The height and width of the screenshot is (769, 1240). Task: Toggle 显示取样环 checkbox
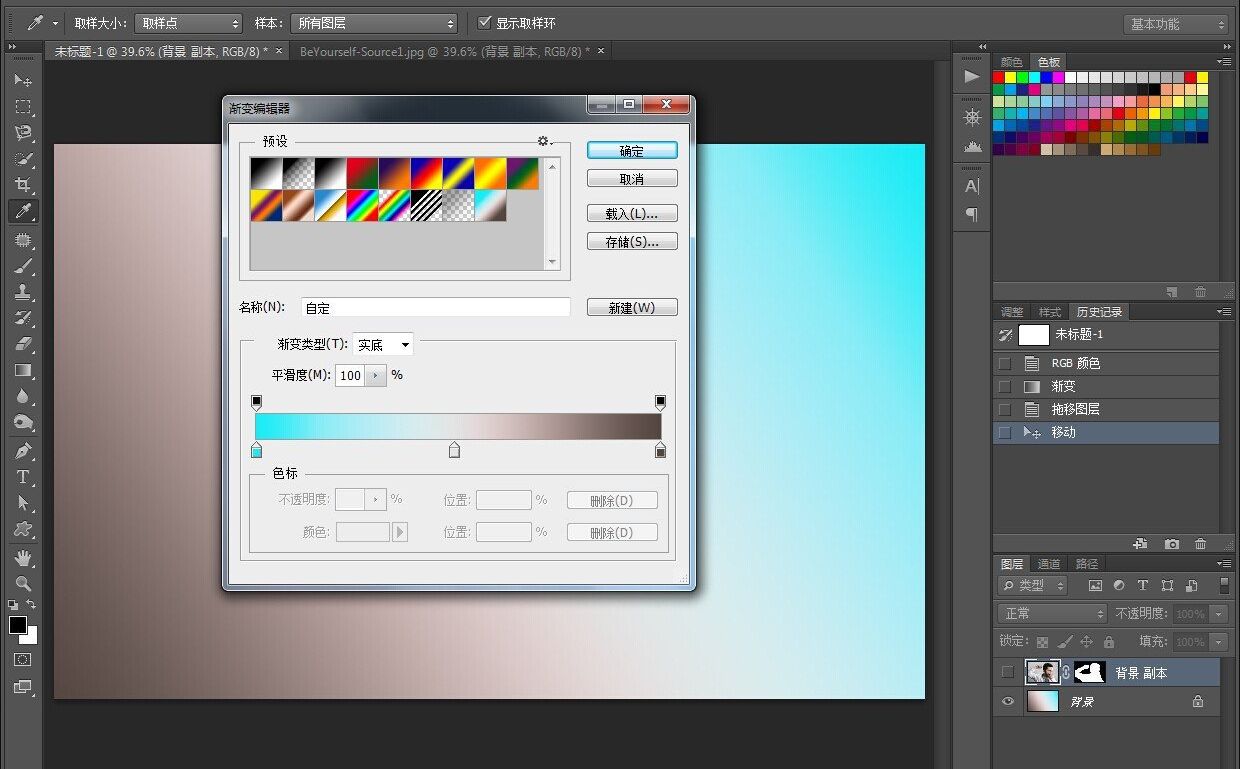coord(485,23)
